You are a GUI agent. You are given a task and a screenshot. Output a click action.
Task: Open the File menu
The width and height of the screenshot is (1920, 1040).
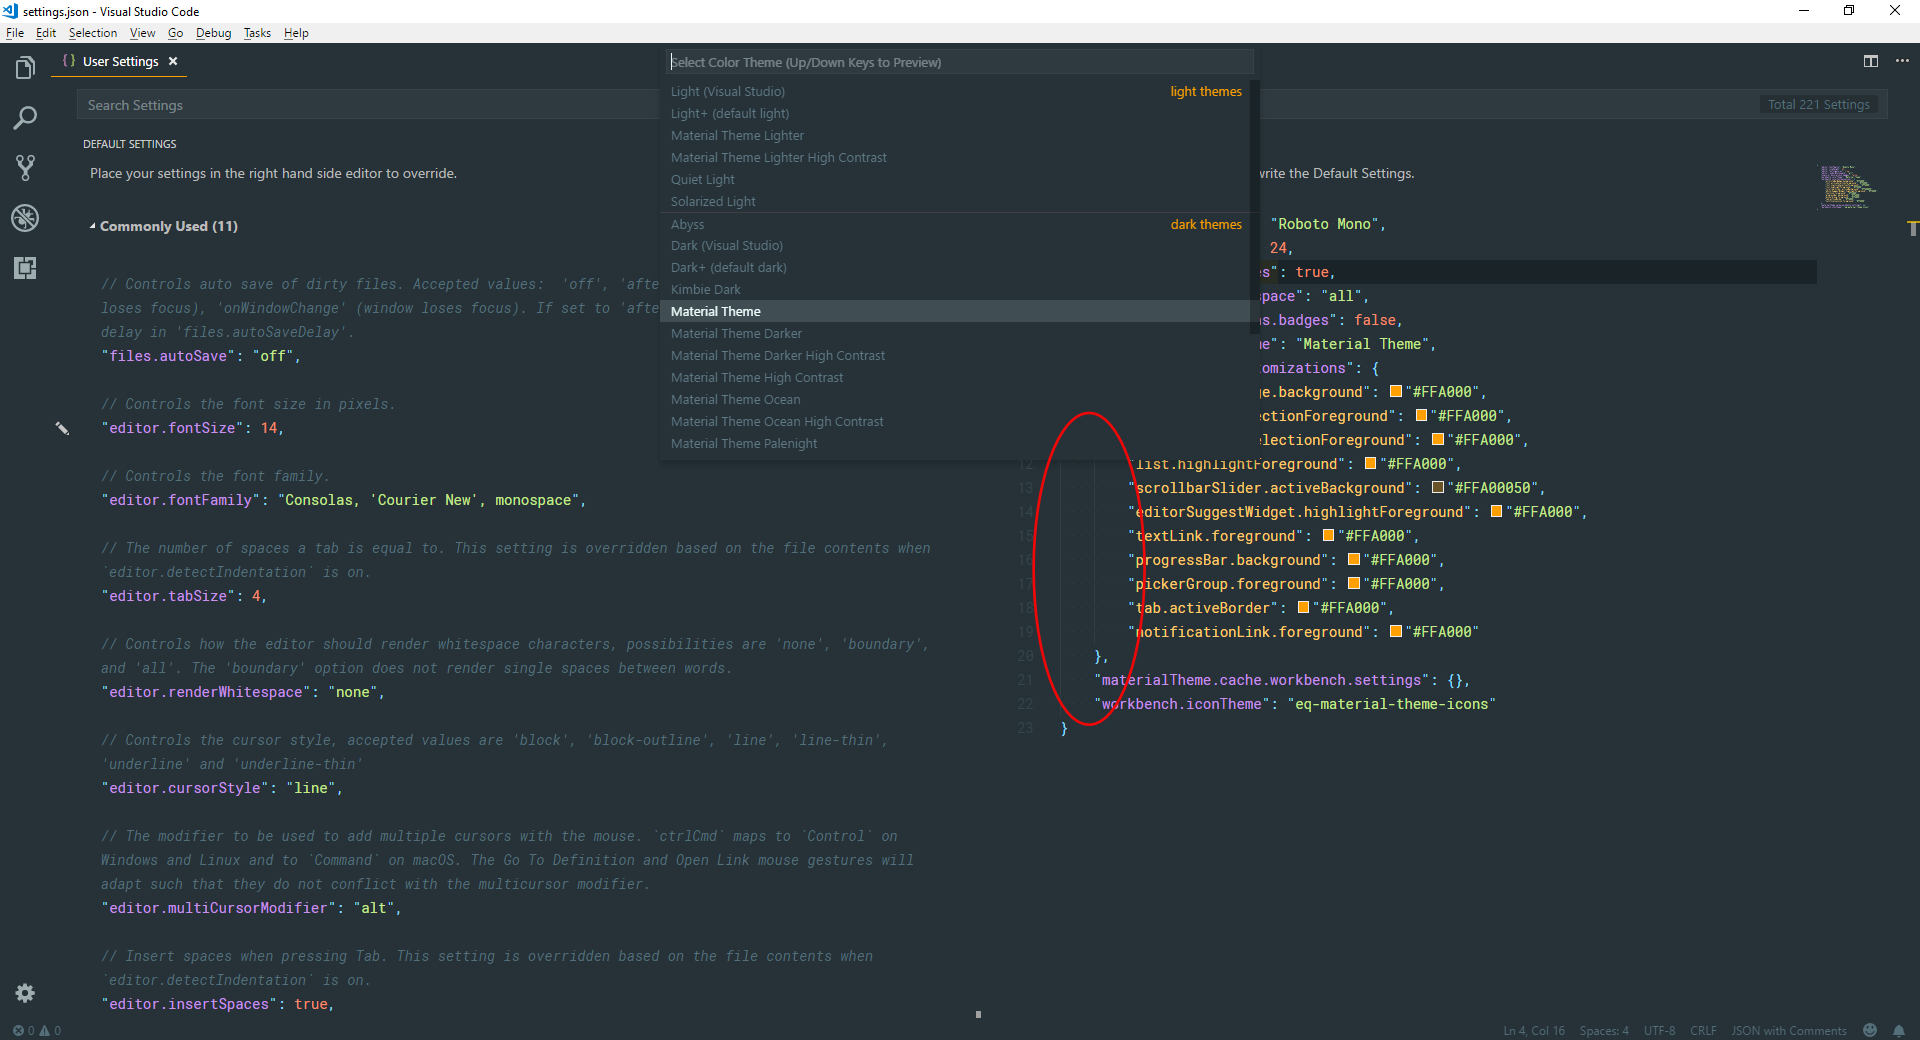click(15, 33)
